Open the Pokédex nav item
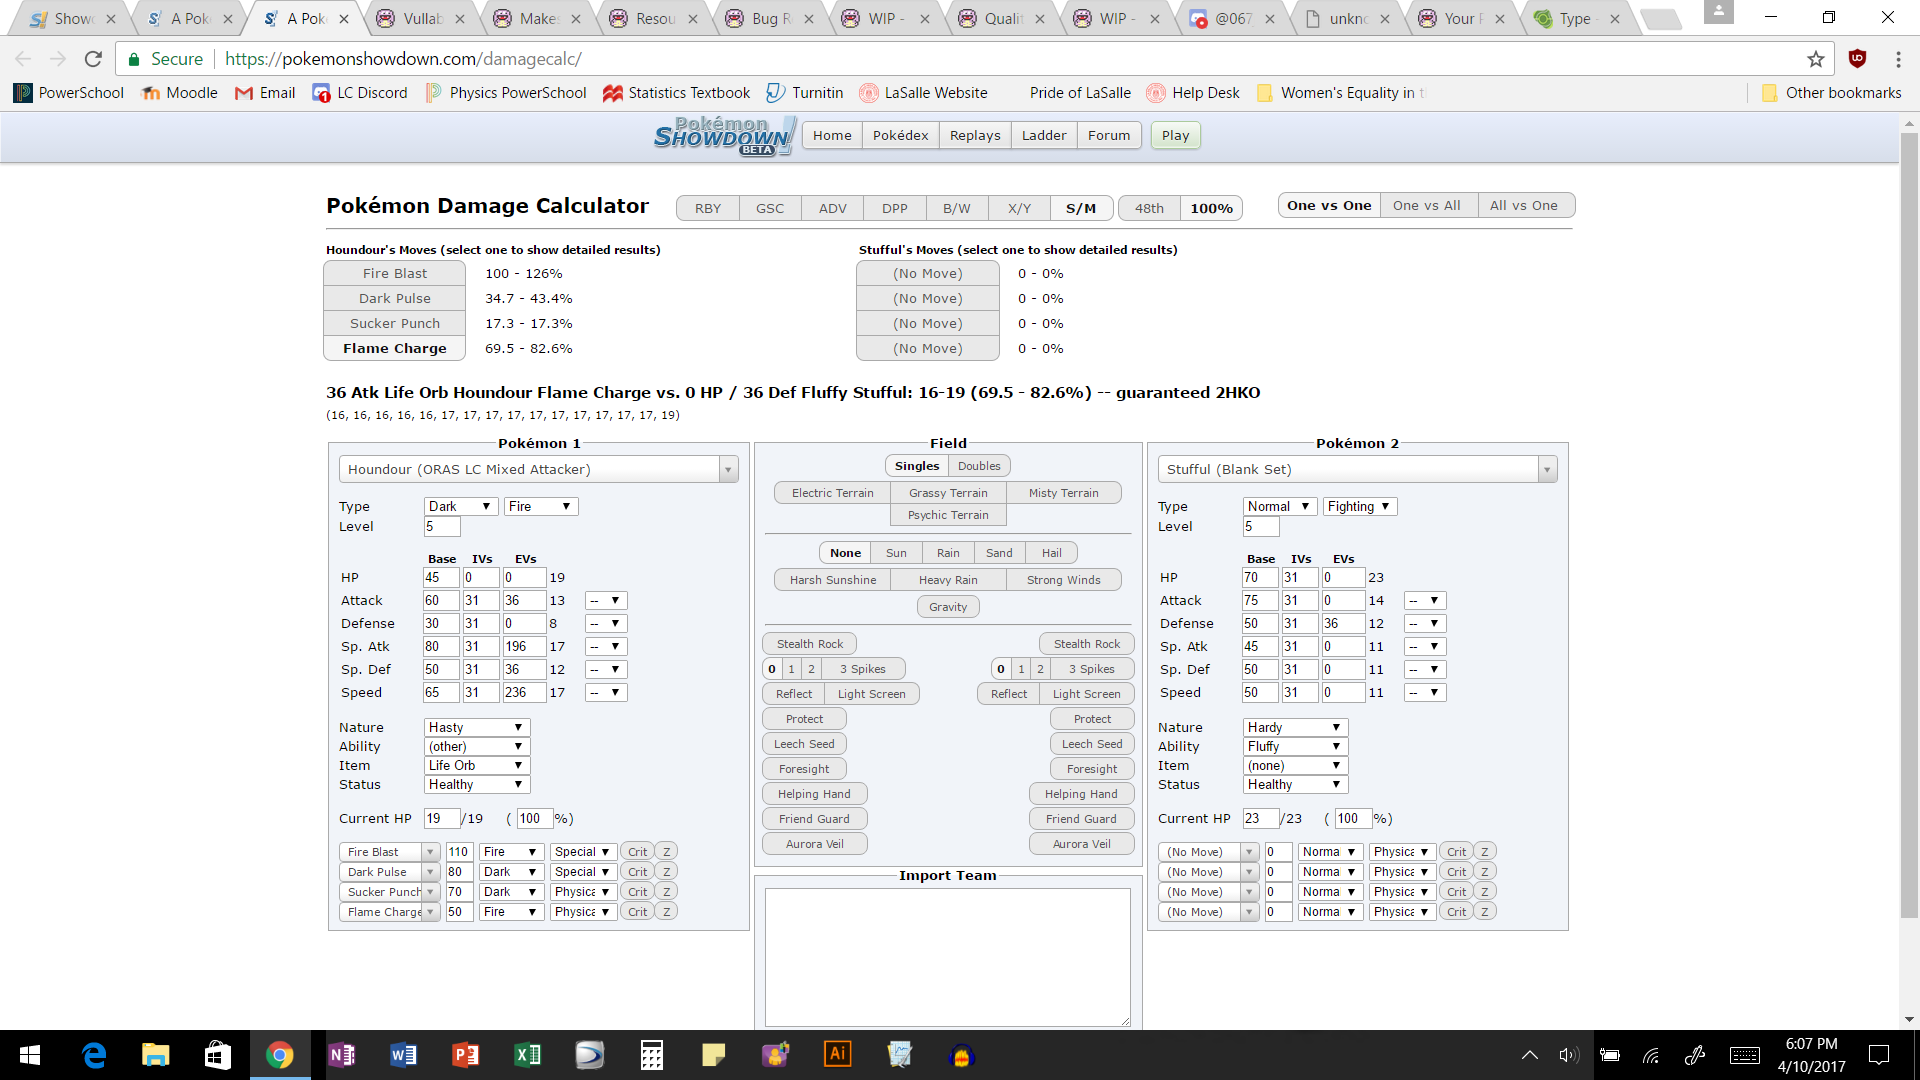The image size is (1920, 1080). coord(900,136)
